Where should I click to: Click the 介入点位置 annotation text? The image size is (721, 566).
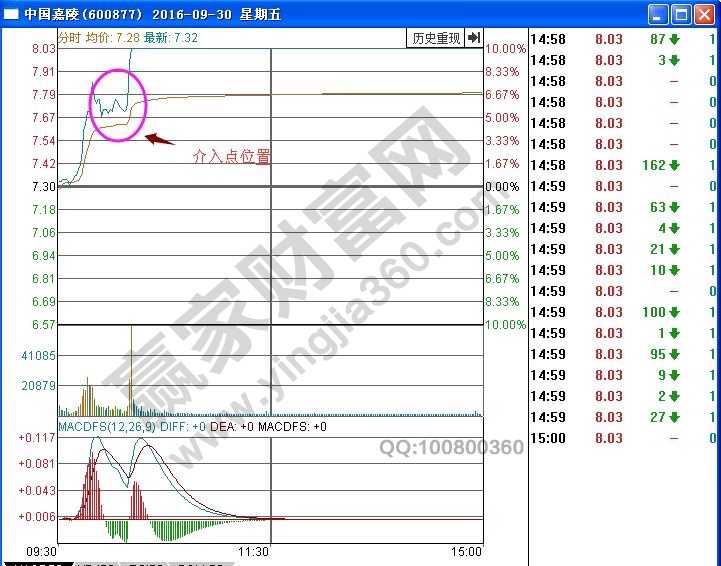231,157
